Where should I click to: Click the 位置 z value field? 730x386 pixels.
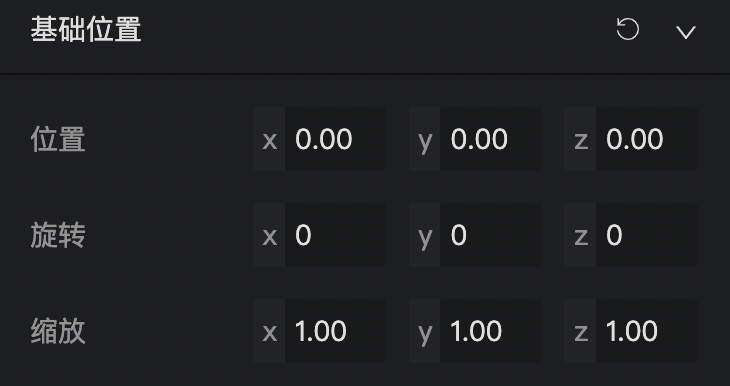[x=647, y=139]
